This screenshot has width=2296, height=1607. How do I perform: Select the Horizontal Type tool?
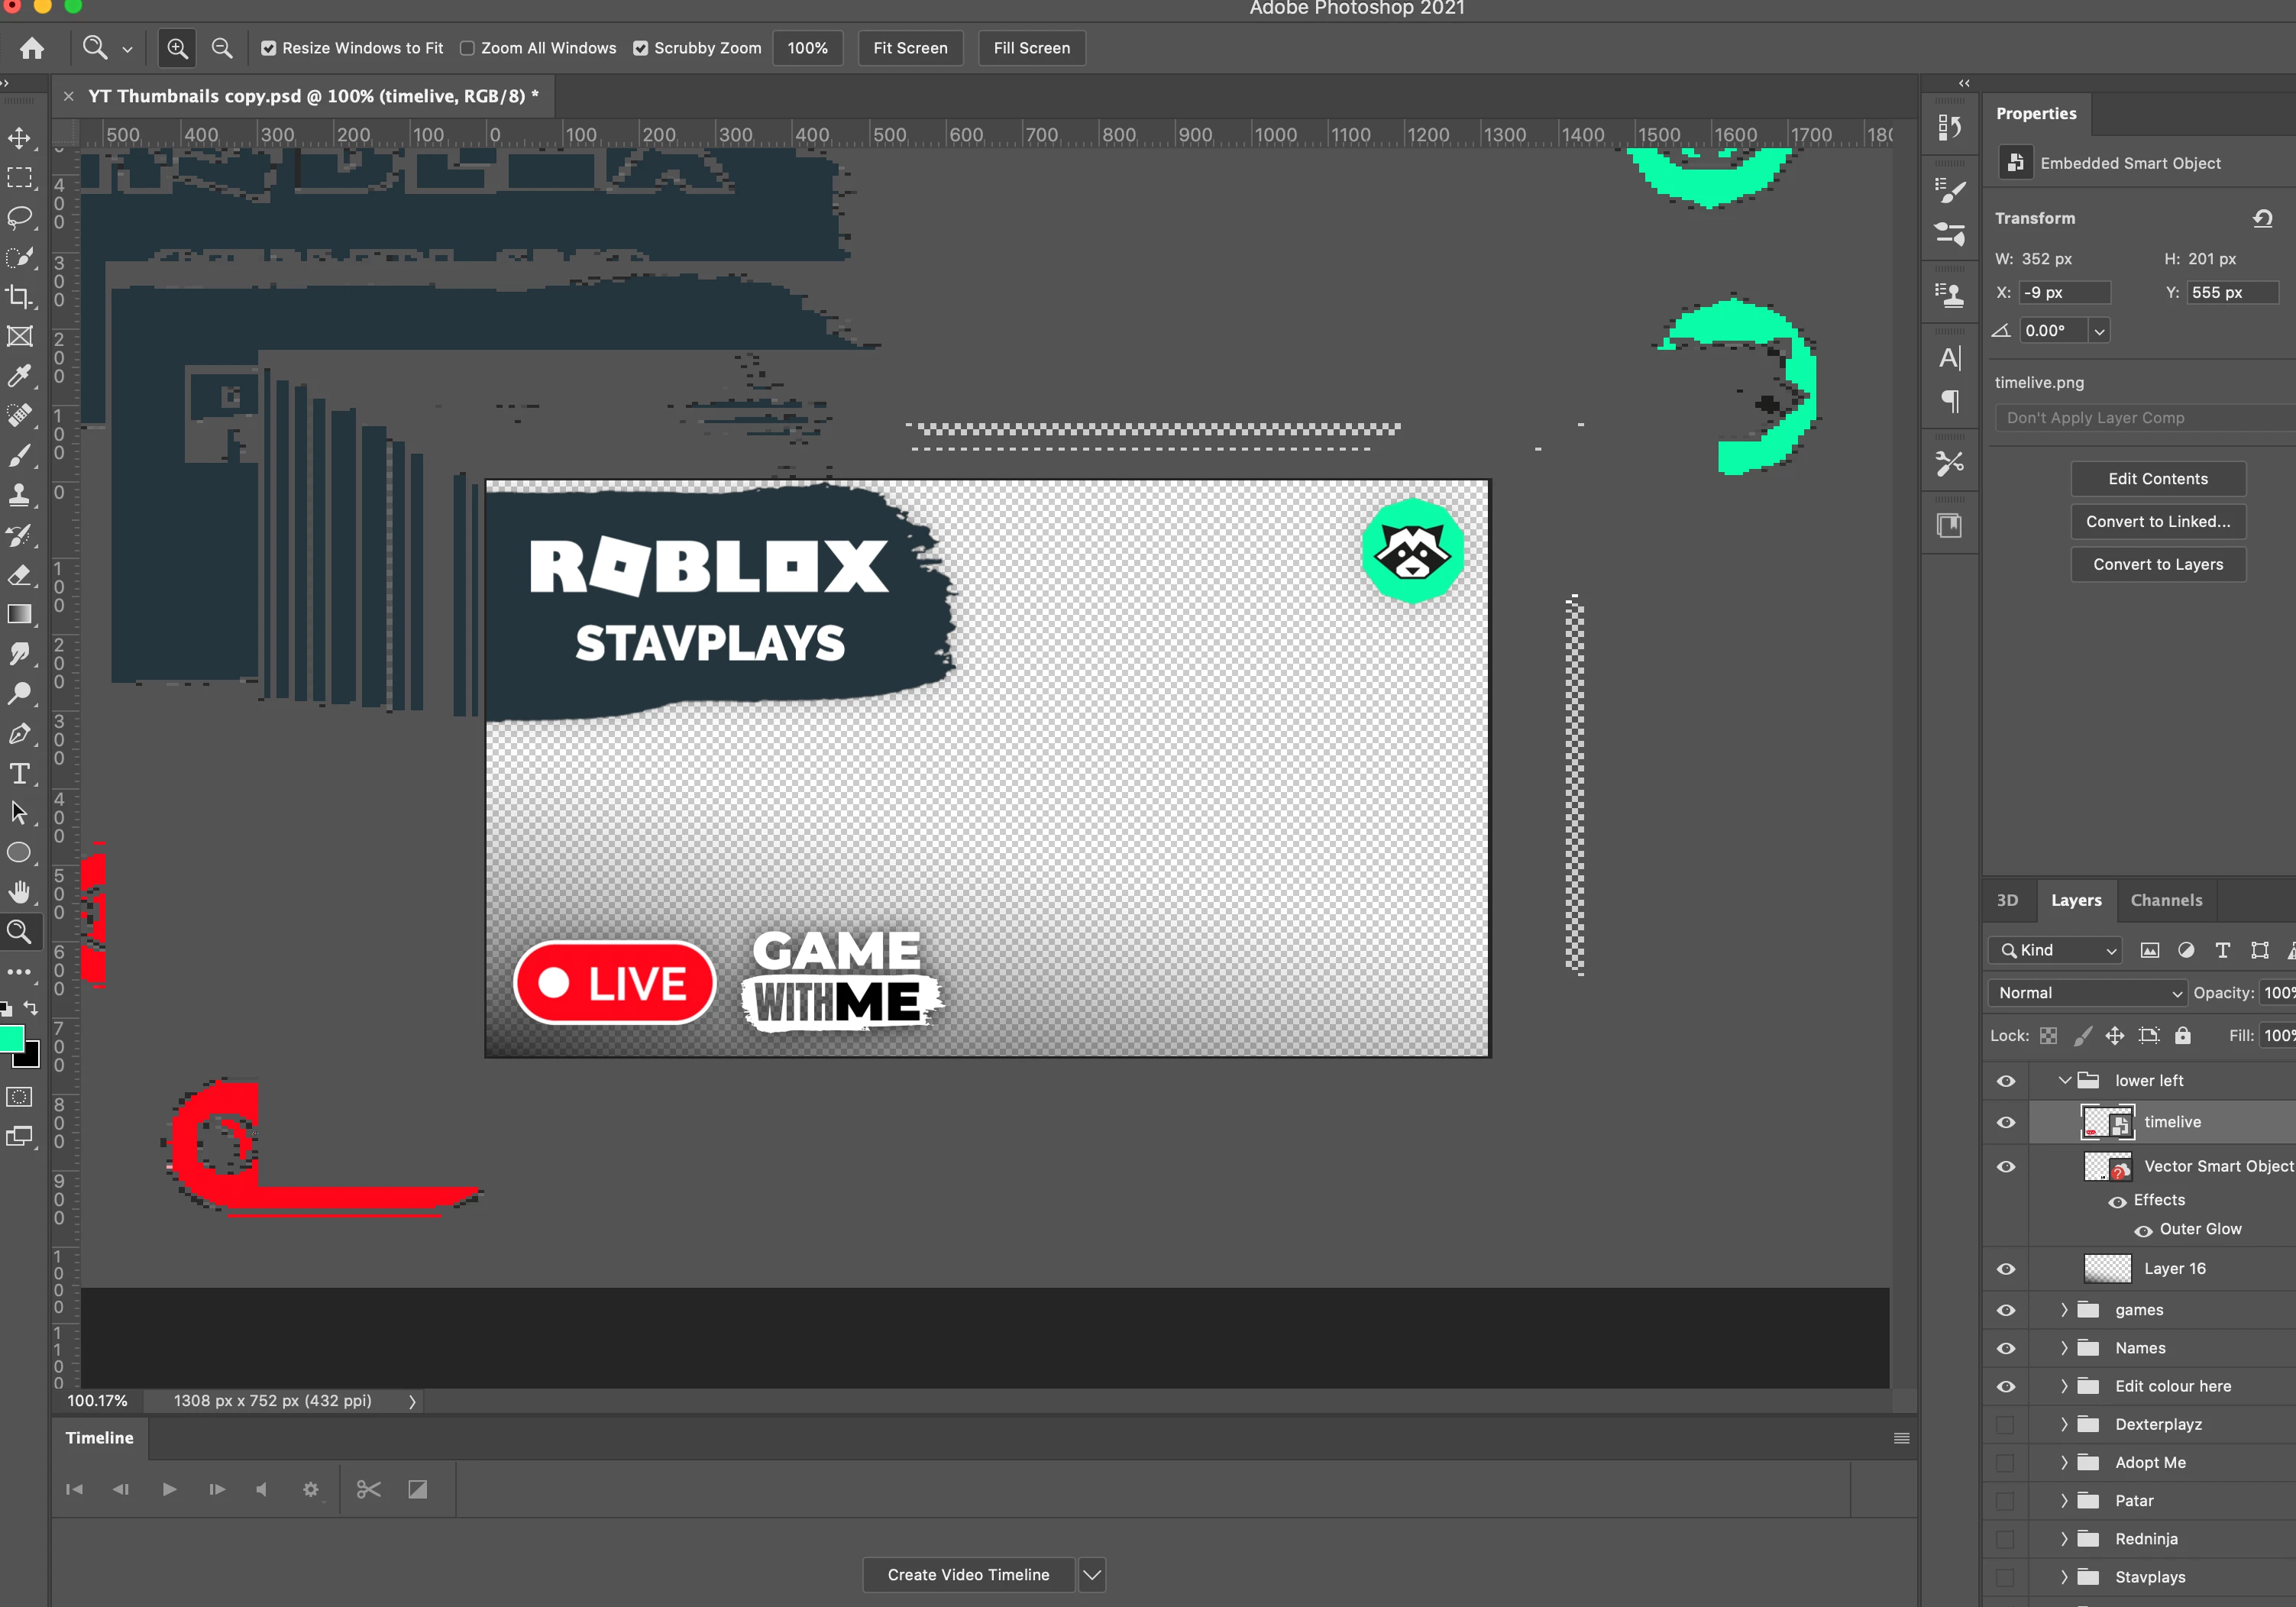pyautogui.click(x=20, y=773)
